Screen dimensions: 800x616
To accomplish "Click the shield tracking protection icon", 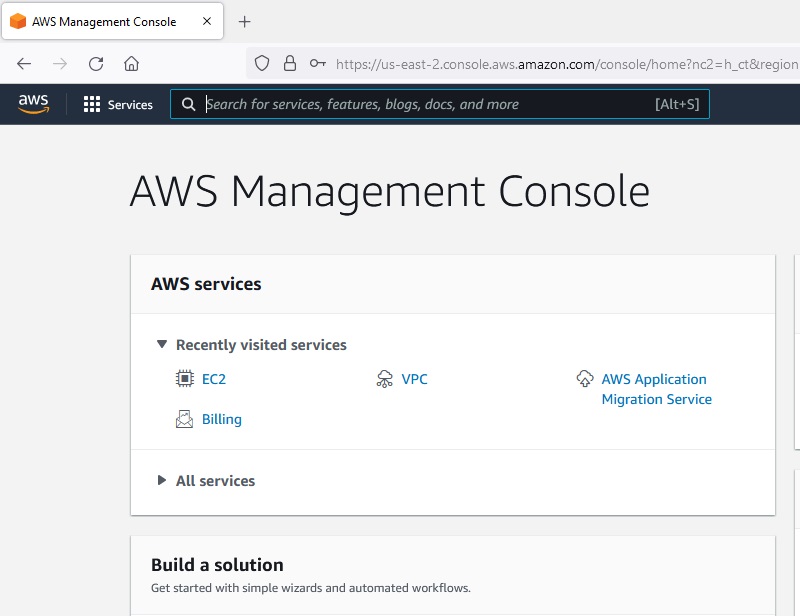I will (x=262, y=63).
